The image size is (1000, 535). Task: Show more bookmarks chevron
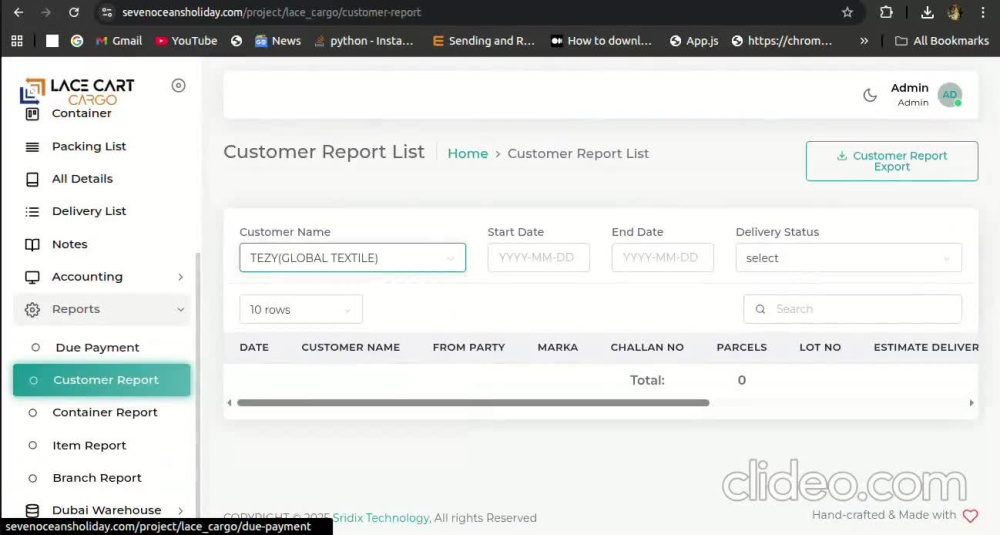point(864,41)
